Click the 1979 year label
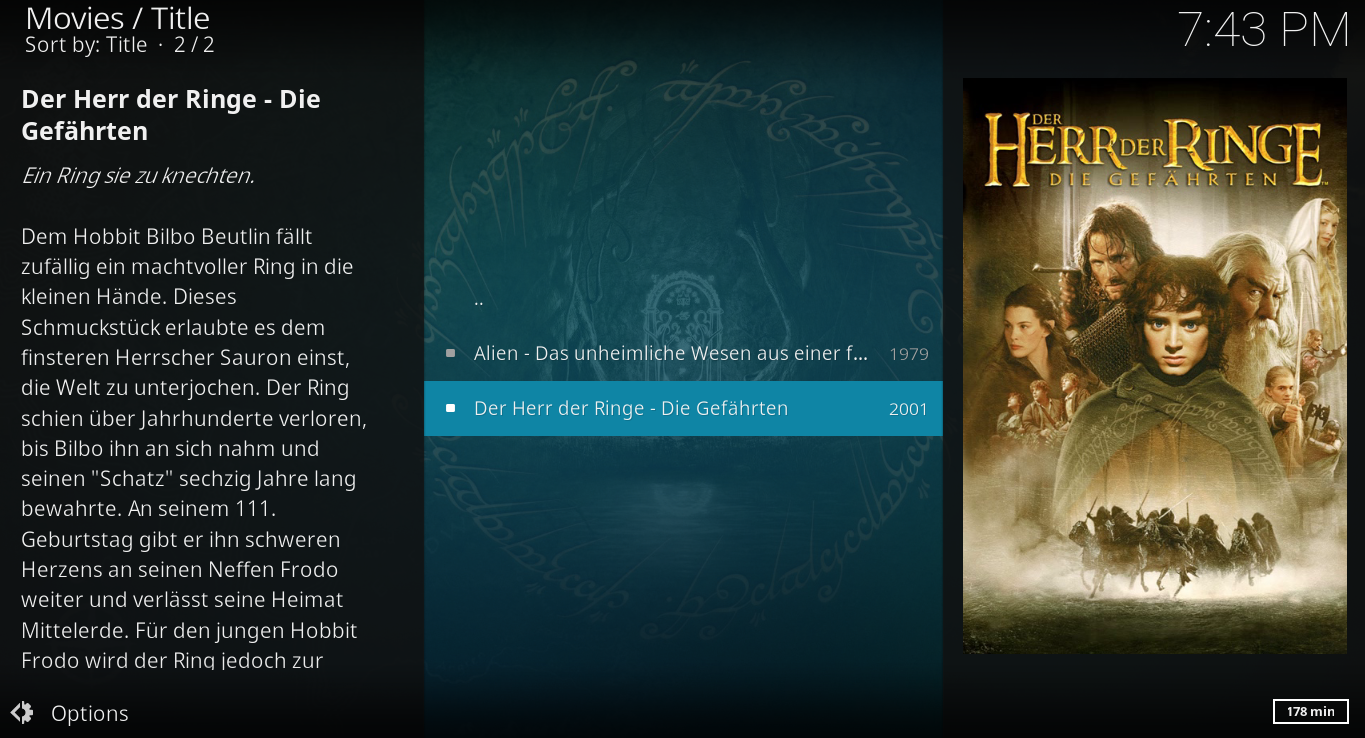This screenshot has width=1365, height=738. (x=908, y=354)
